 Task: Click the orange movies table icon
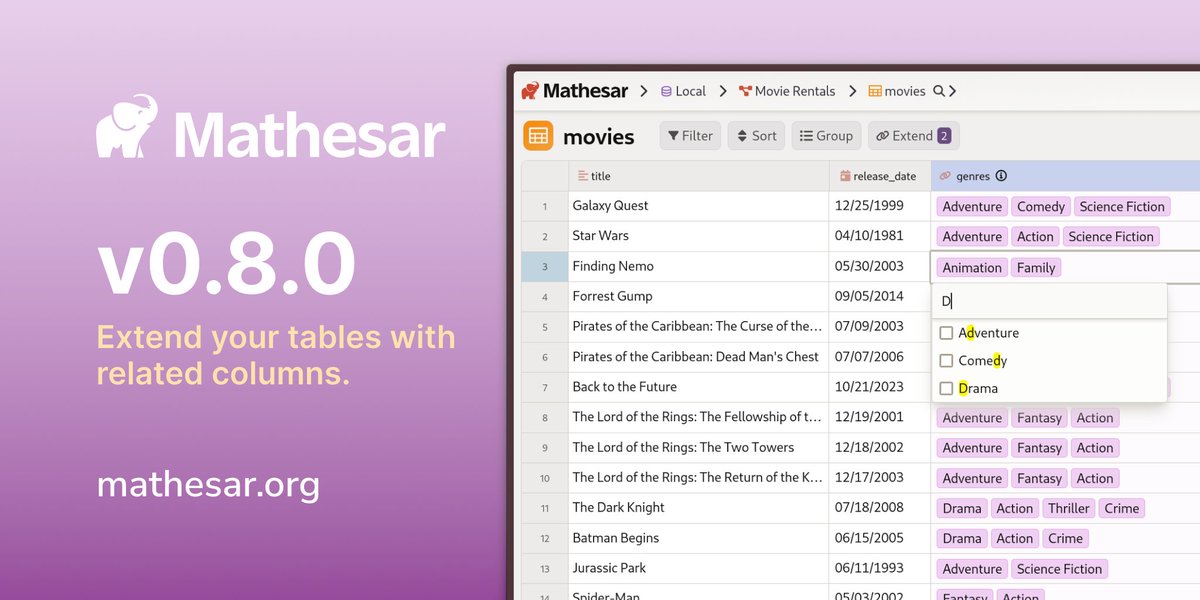point(538,136)
